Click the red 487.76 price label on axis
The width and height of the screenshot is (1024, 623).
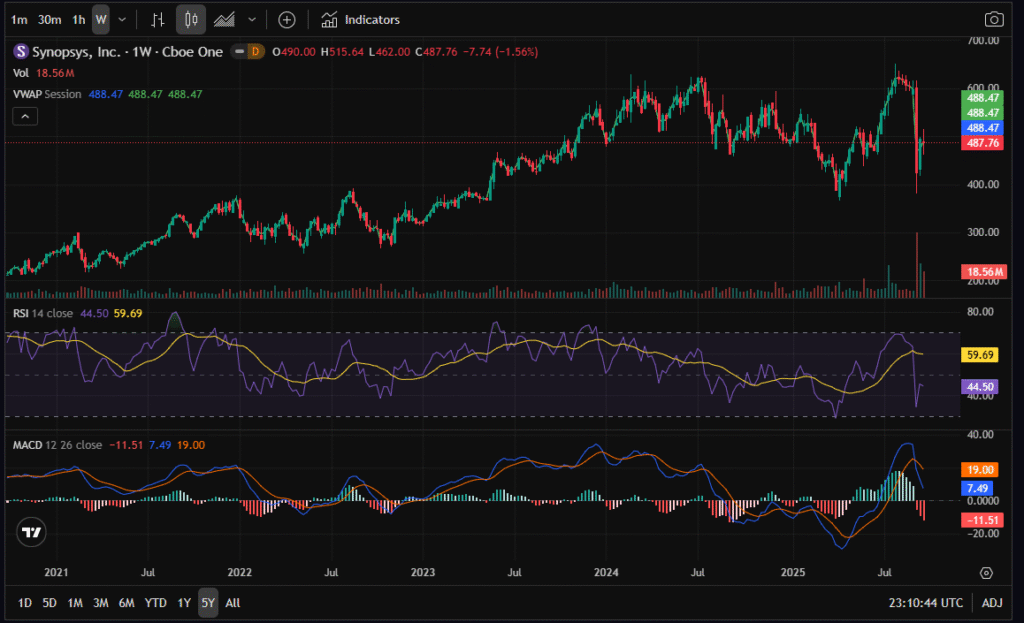click(x=981, y=143)
